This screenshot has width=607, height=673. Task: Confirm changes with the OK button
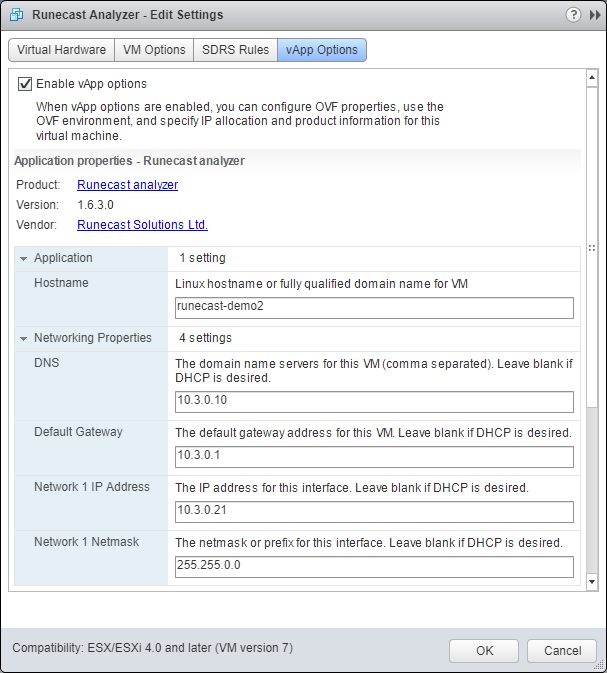pyautogui.click(x=484, y=651)
